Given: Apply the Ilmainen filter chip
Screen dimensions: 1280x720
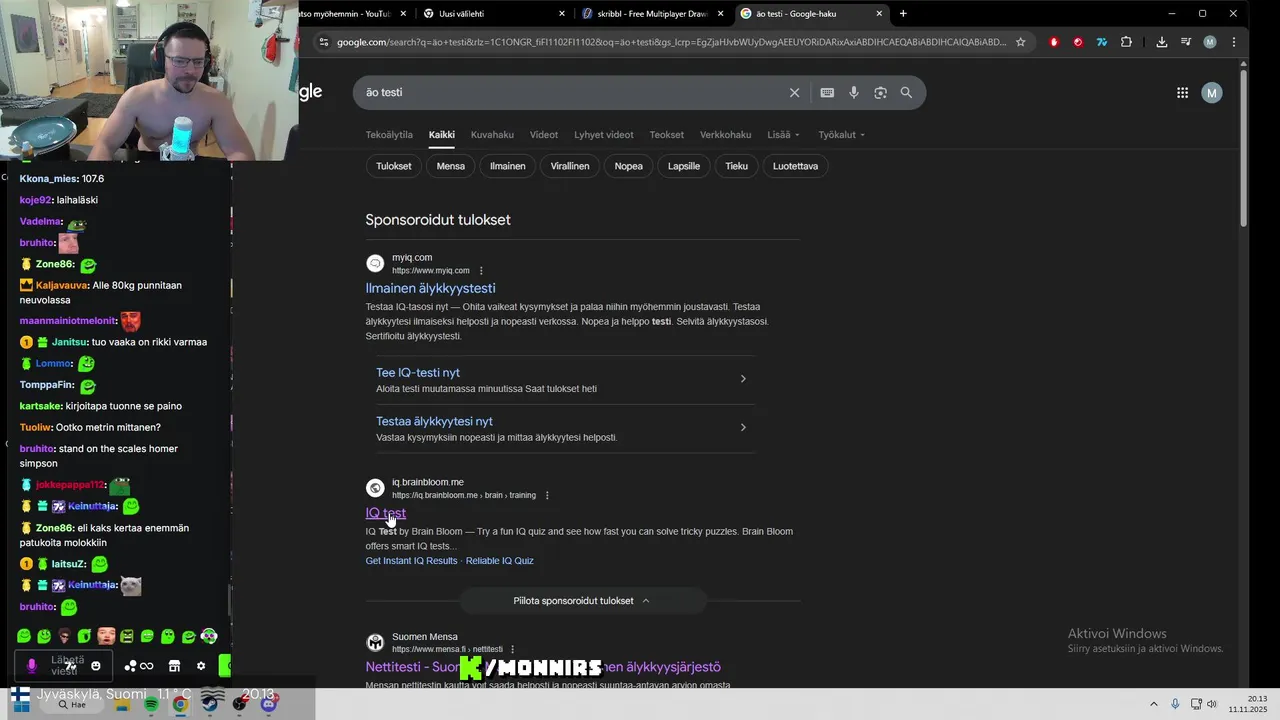Looking at the screenshot, I should (508, 166).
